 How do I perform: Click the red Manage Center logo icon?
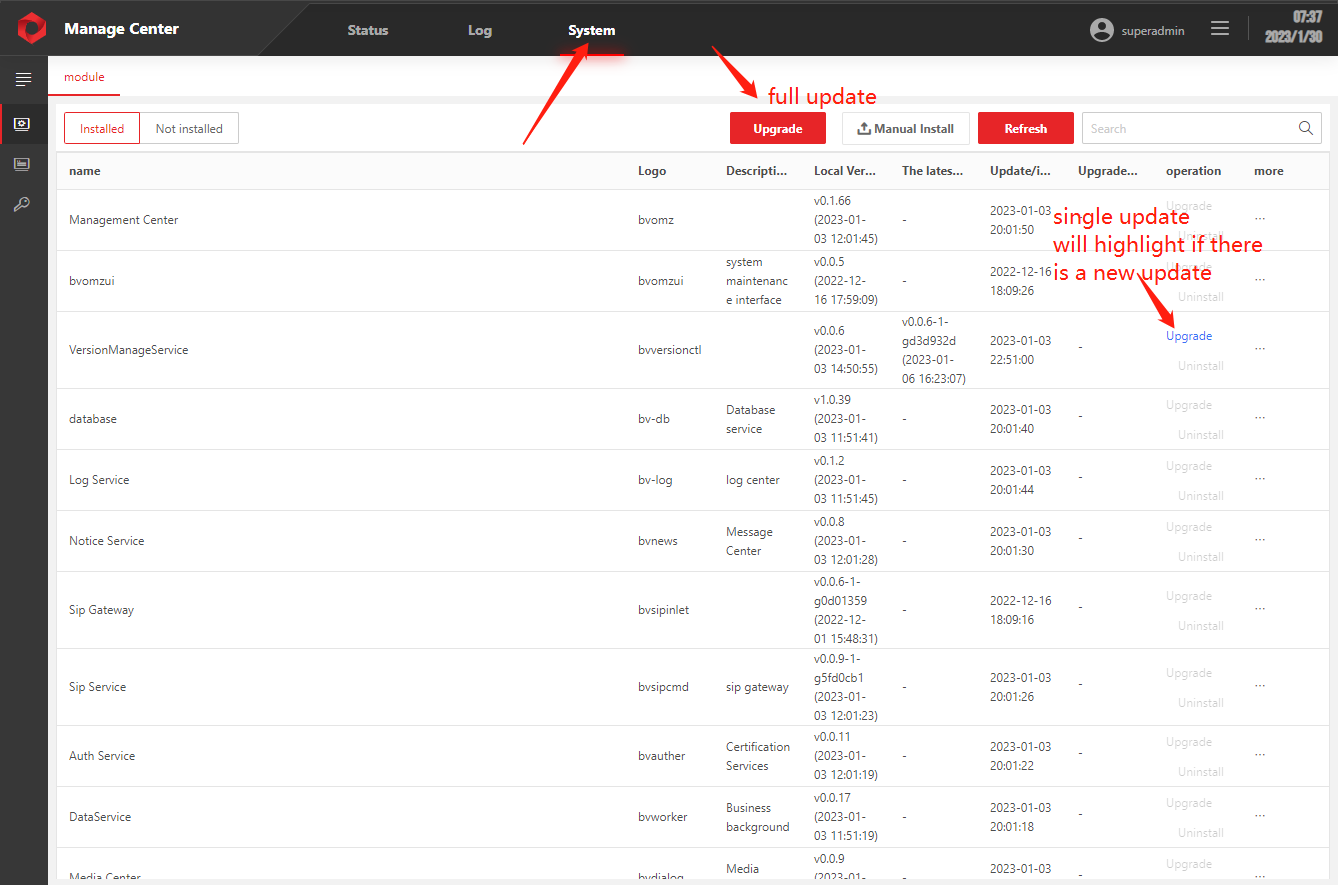(x=31, y=28)
